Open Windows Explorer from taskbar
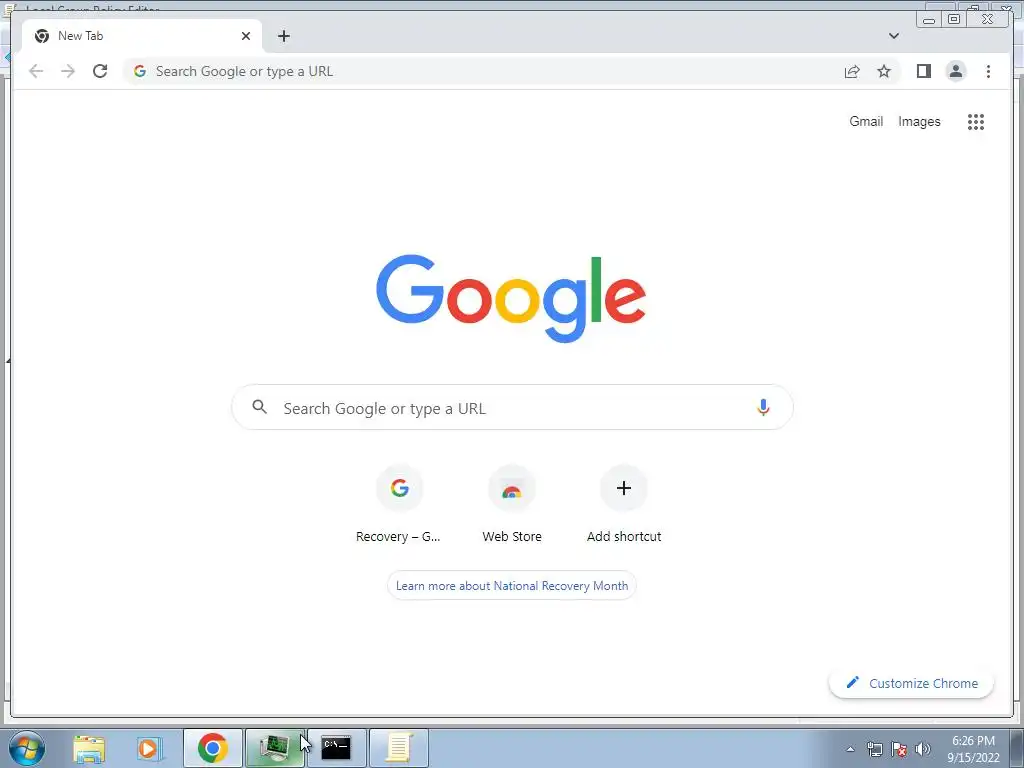The height and width of the screenshot is (768, 1024). coord(89,748)
